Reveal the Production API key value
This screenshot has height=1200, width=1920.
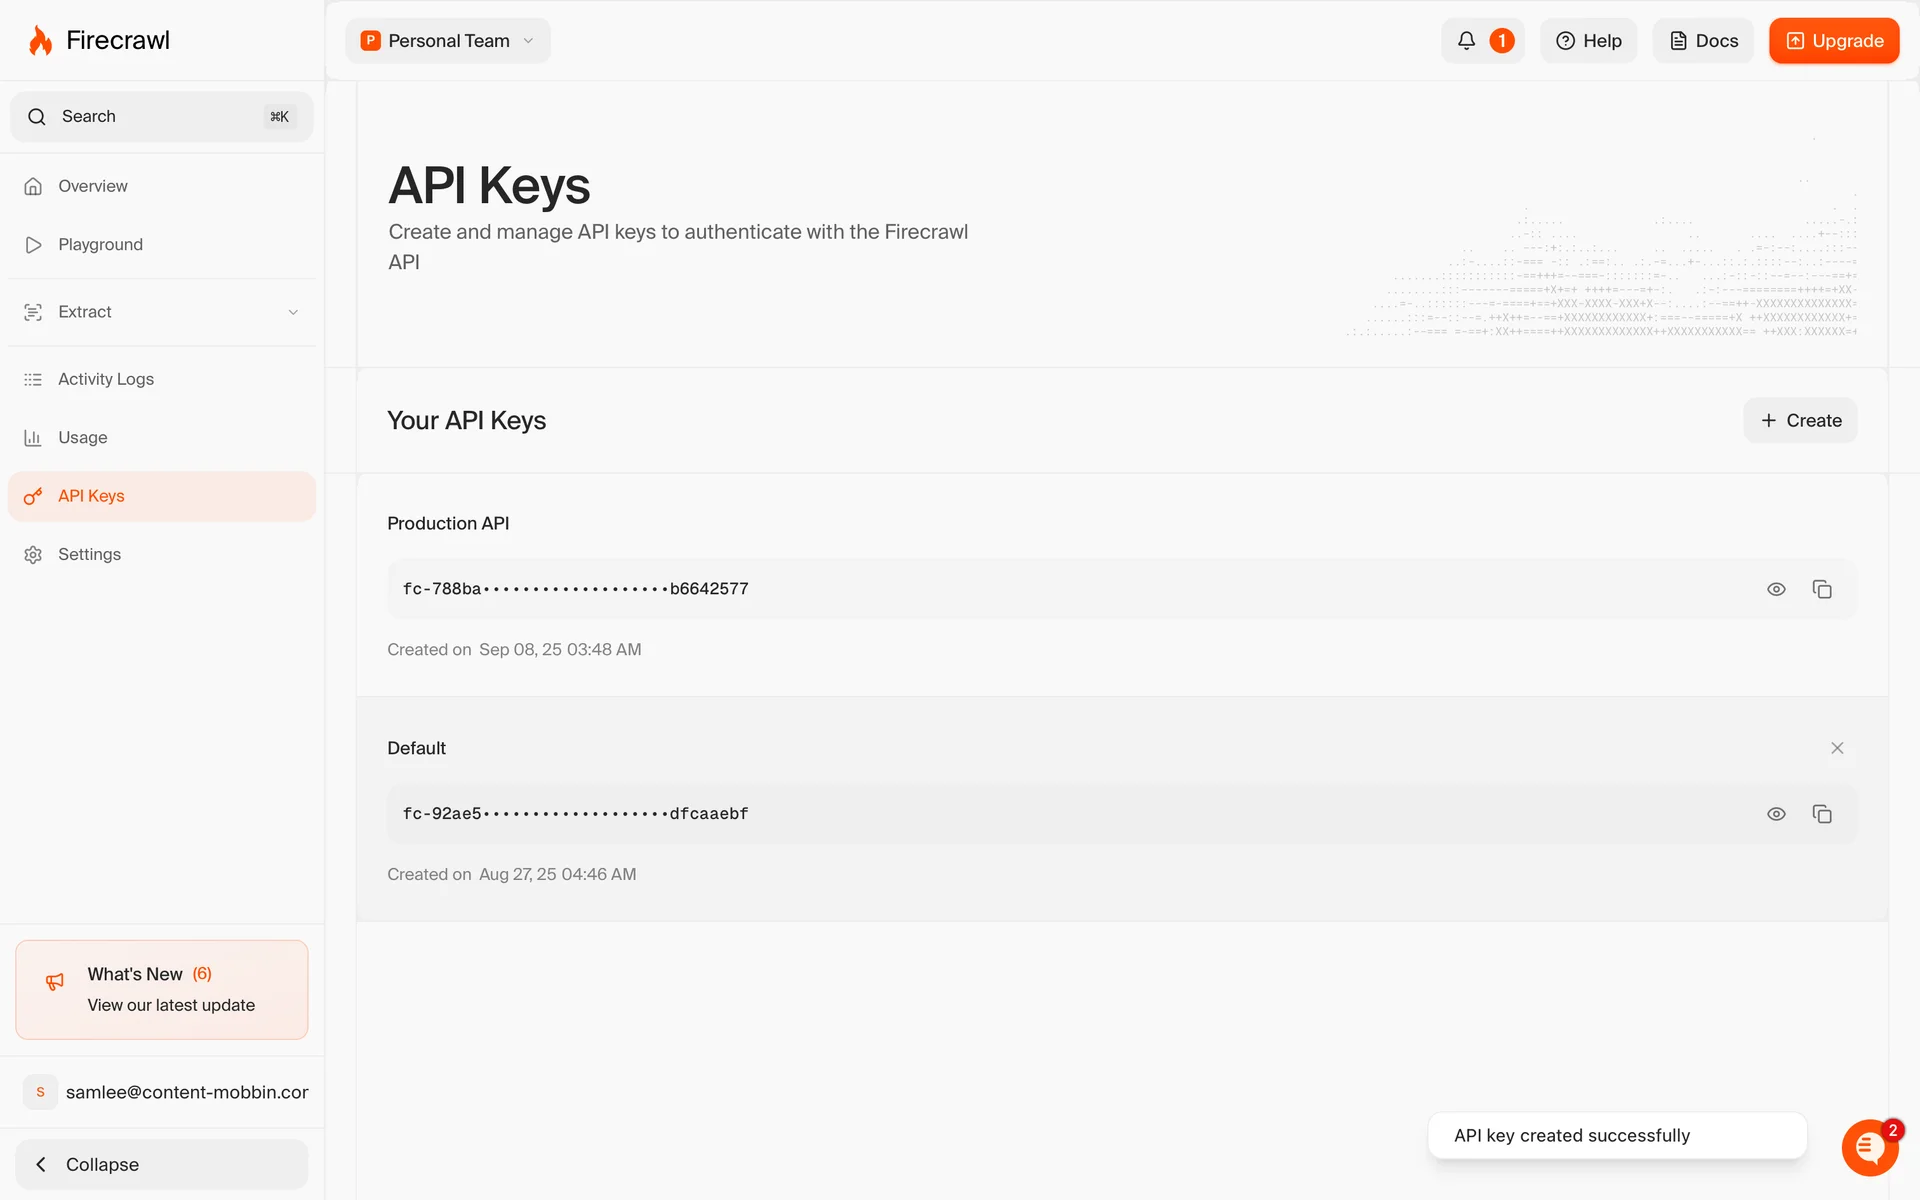tap(1776, 589)
